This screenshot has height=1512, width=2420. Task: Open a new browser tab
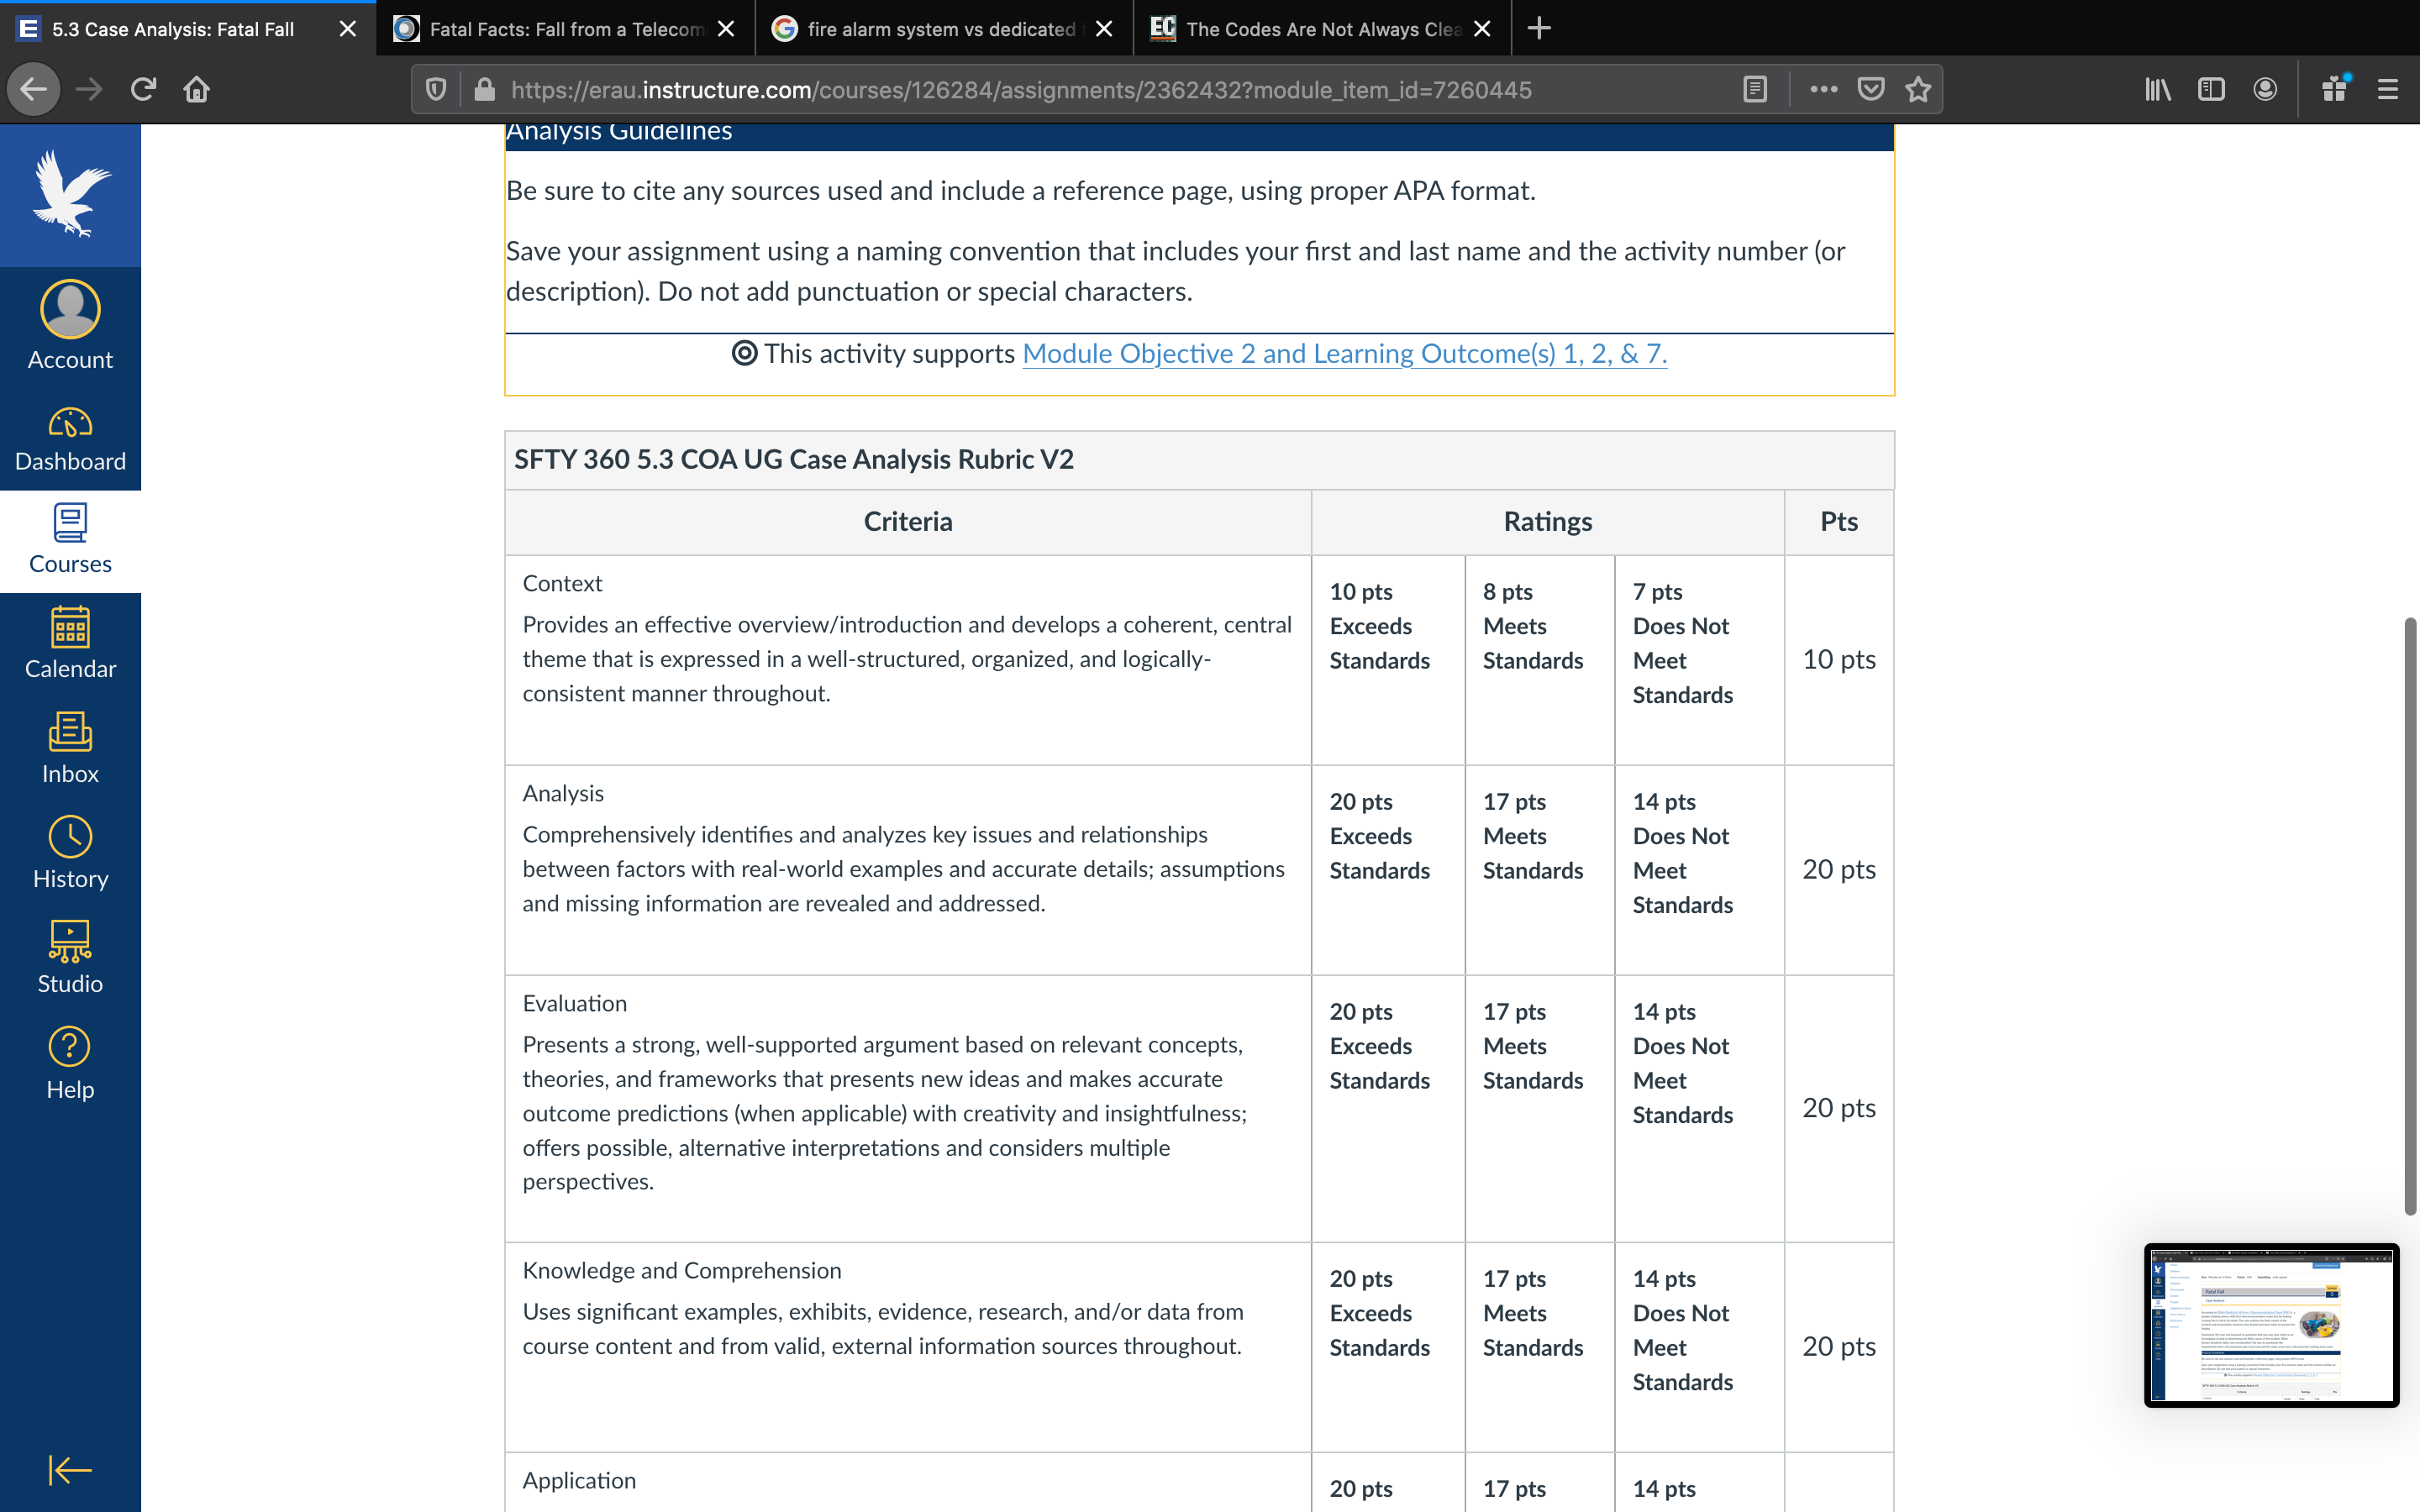(1540, 29)
